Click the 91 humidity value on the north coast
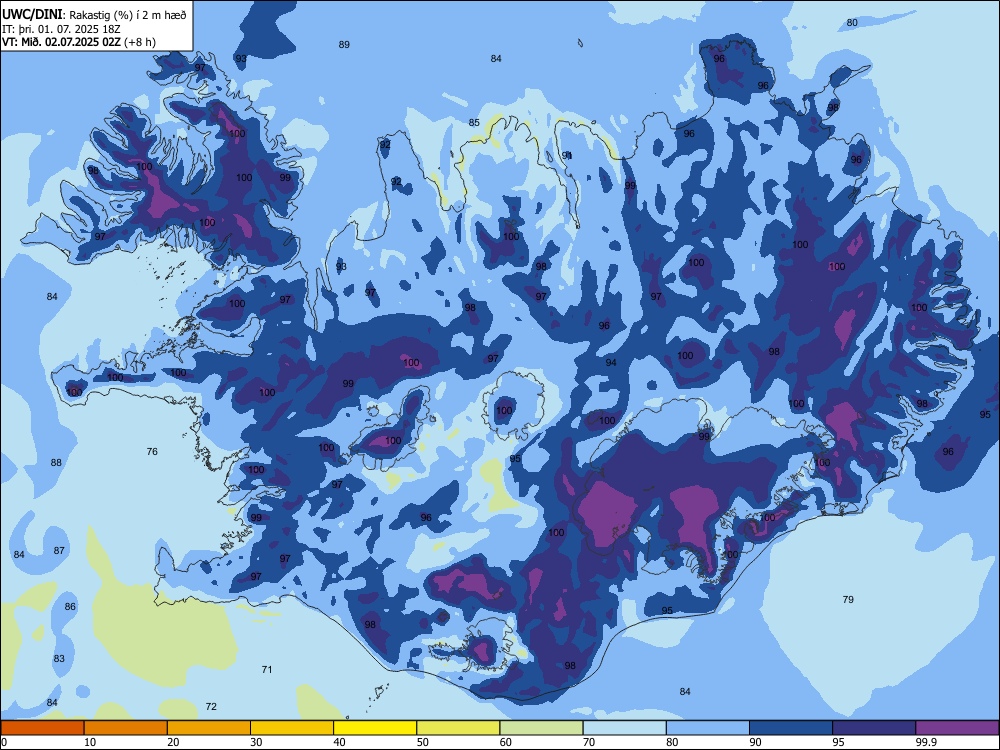The height and width of the screenshot is (750, 1000). (567, 156)
